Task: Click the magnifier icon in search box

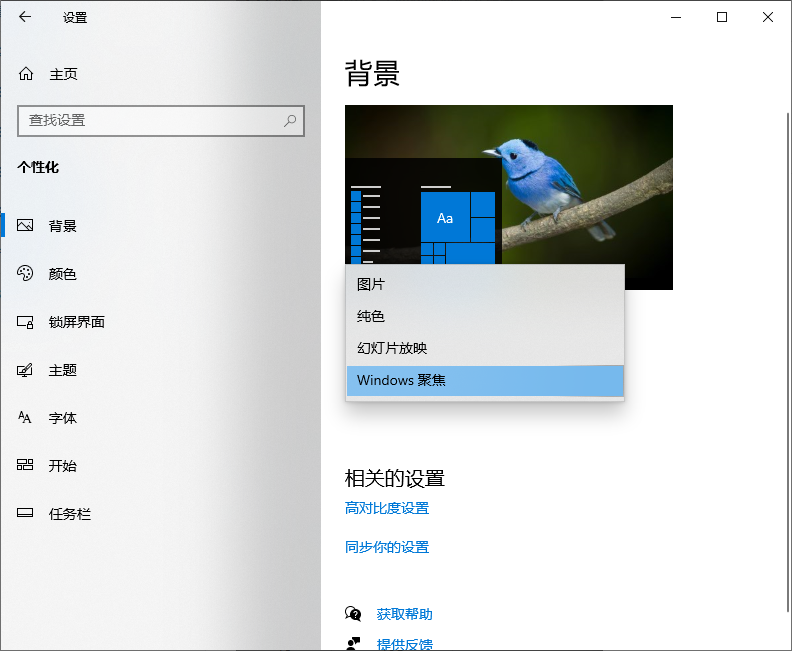Action: click(x=290, y=121)
